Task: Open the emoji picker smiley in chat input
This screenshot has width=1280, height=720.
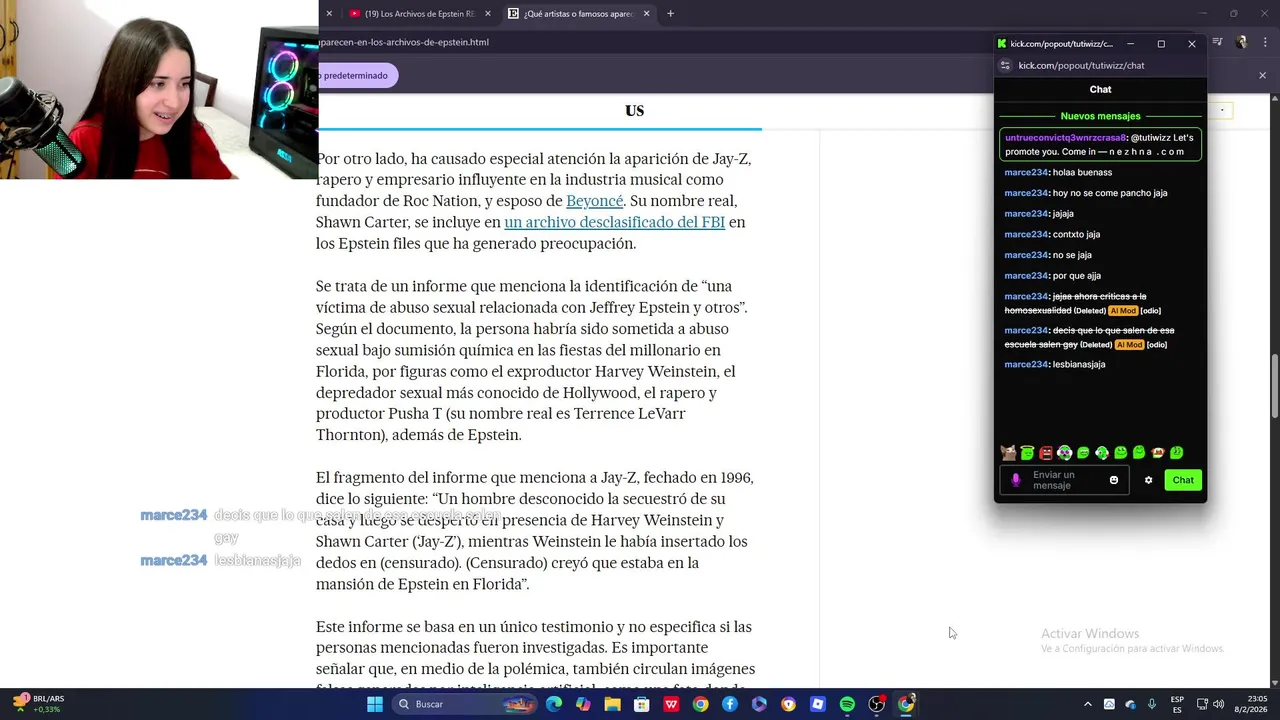Action: 1114,480
